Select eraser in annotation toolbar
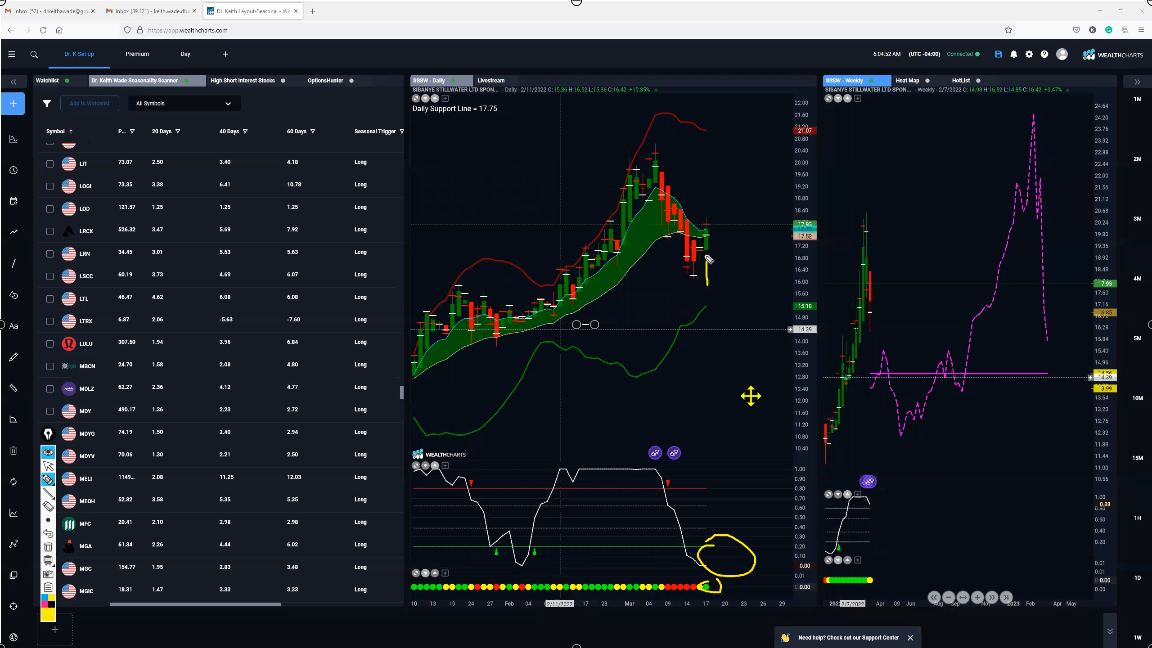 coord(48,506)
